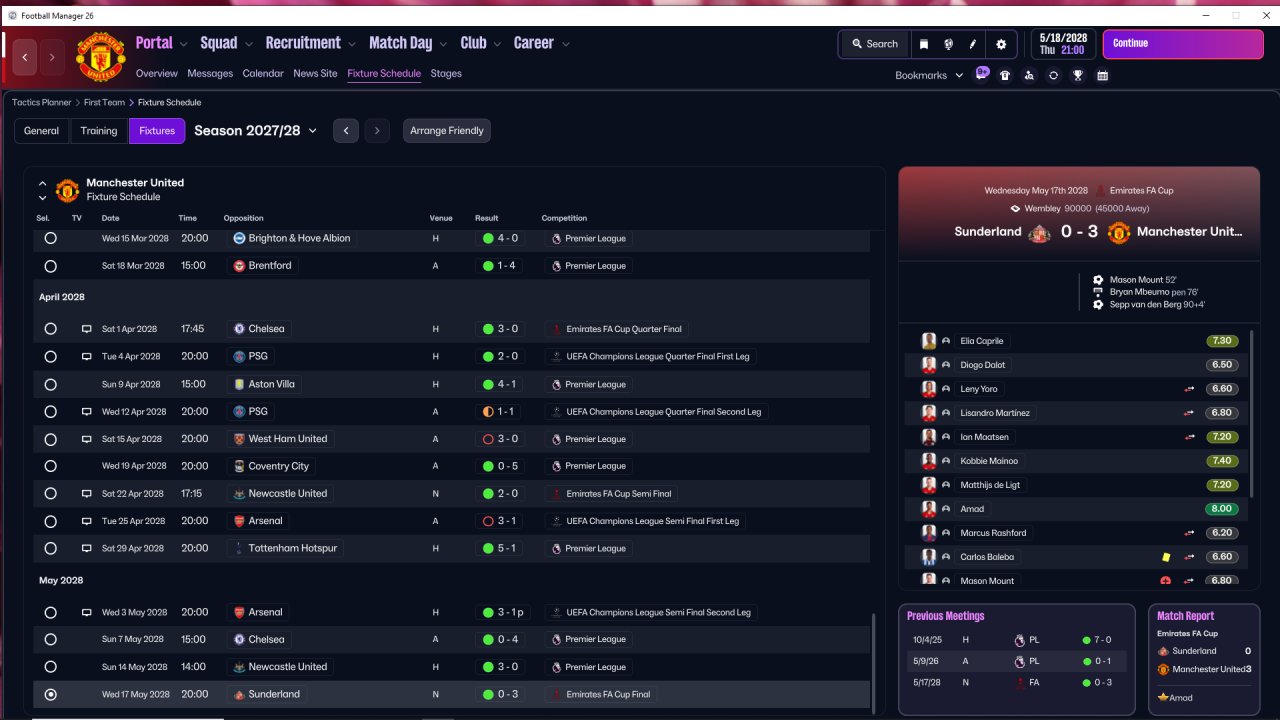Click the 5/18/2028 date and time box
1280x720 pixels.
pyautogui.click(x=1061, y=44)
